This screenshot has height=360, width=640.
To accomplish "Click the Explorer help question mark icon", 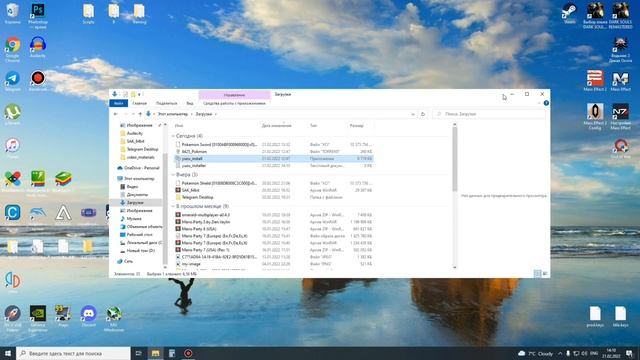I will point(546,103).
